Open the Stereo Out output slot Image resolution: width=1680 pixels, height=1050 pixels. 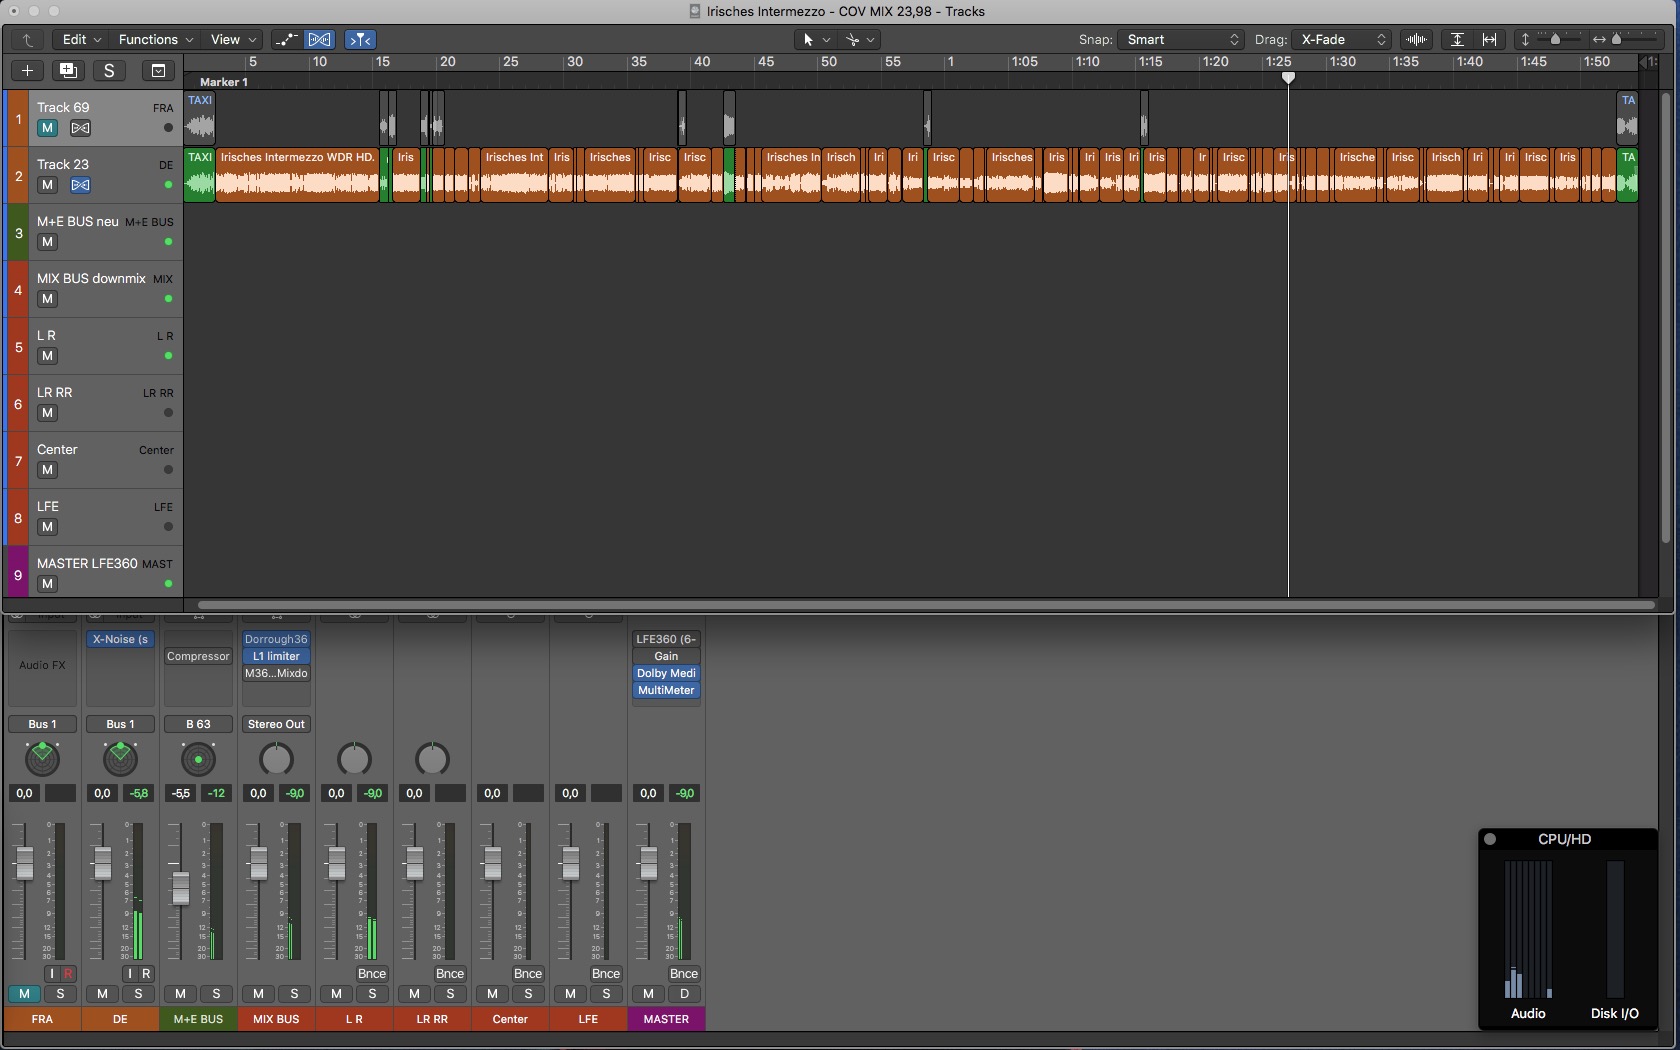pyautogui.click(x=276, y=724)
